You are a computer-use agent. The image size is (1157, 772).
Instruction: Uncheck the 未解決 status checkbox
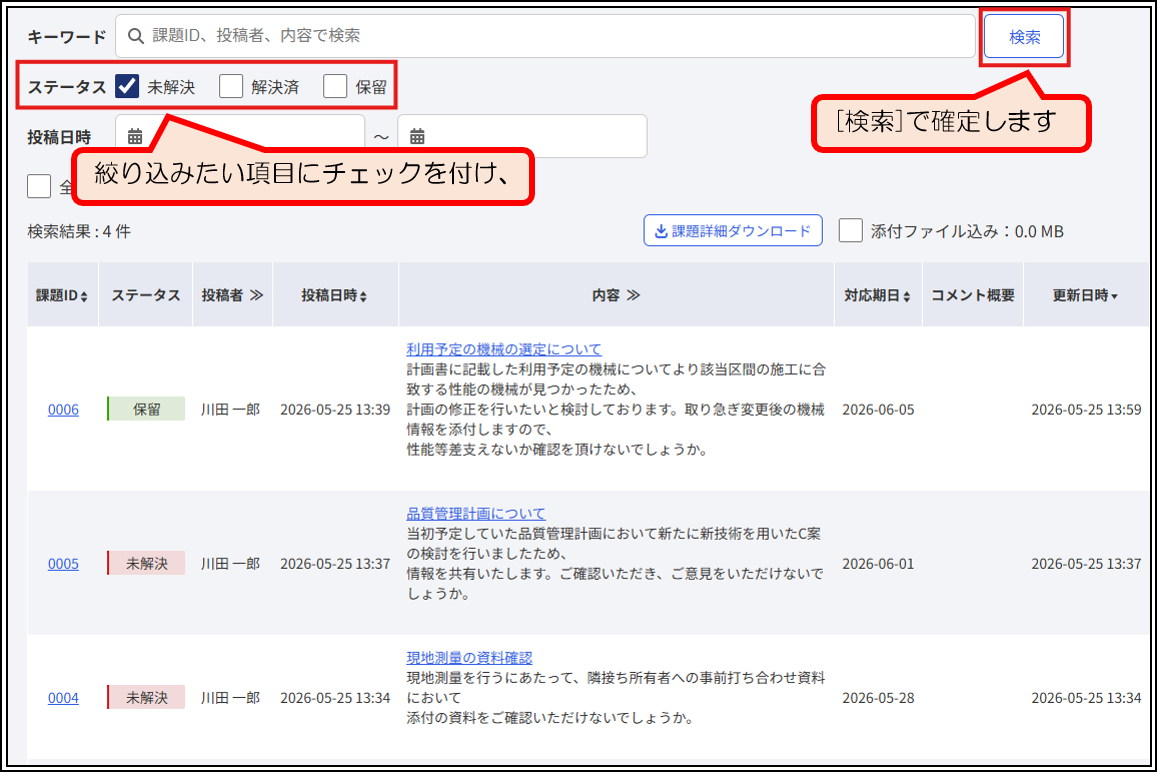coord(127,86)
